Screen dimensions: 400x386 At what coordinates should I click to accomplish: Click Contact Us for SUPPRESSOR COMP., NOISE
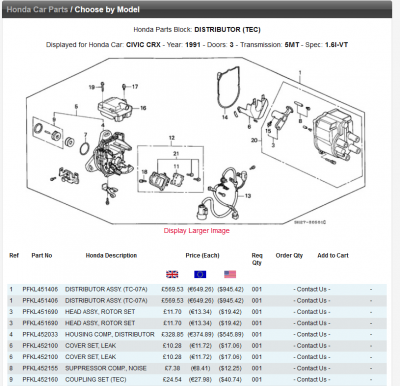point(312,368)
